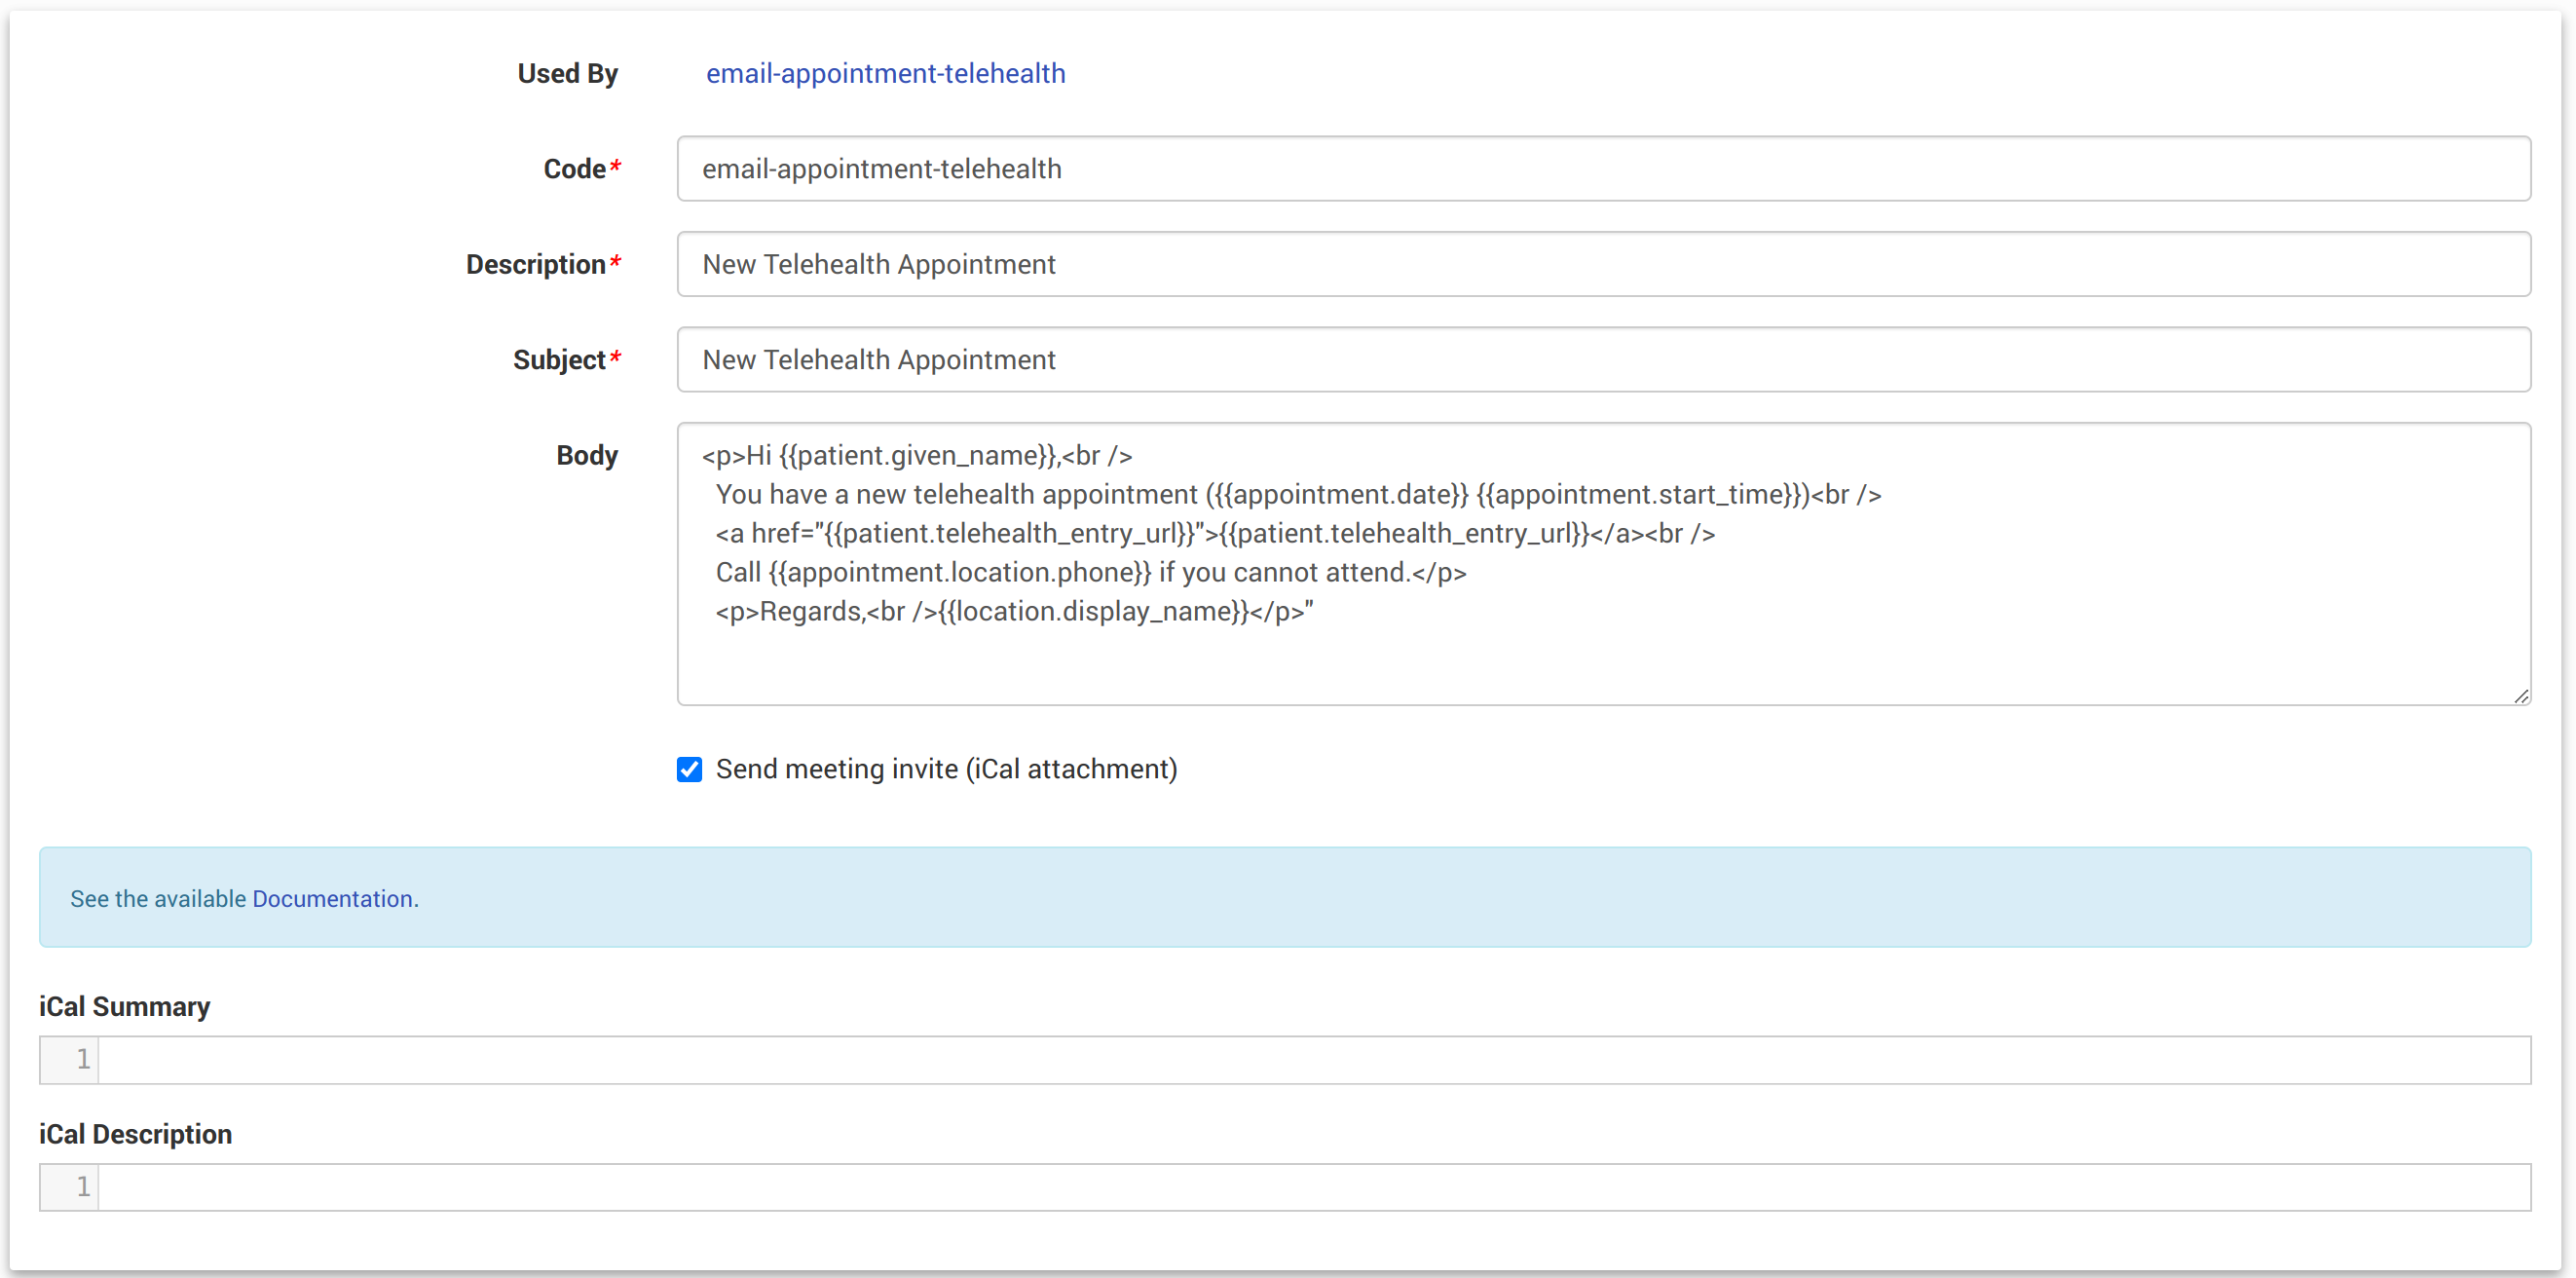This screenshot has height=1278, width=2576.
Task: Click the Description field label
Action: (536, 264)
